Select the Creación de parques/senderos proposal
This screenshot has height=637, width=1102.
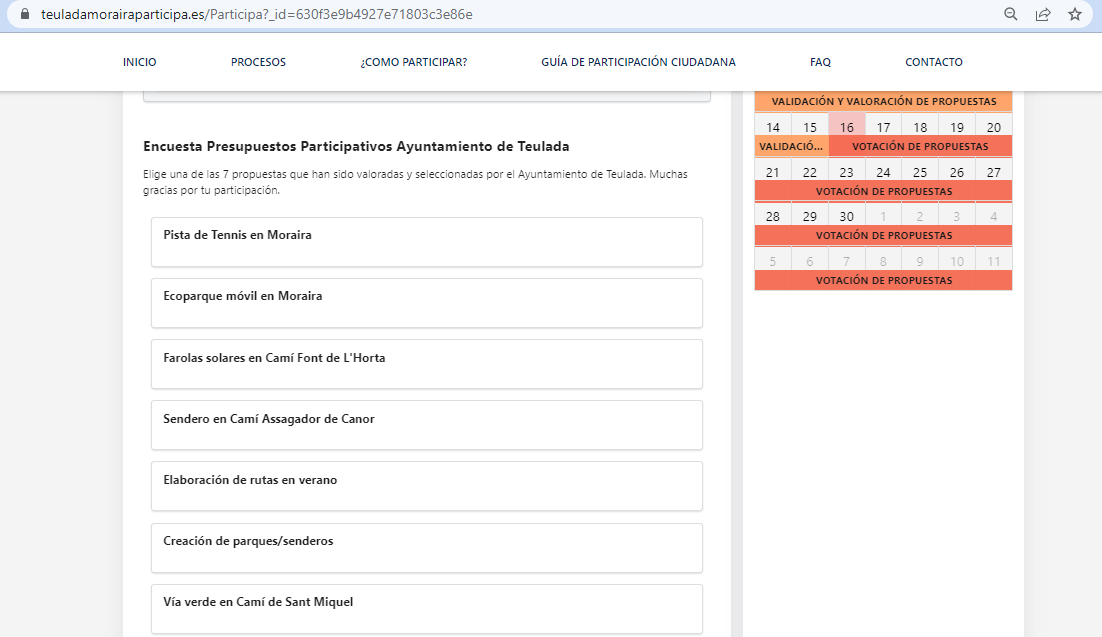click(x=426, y=547)
